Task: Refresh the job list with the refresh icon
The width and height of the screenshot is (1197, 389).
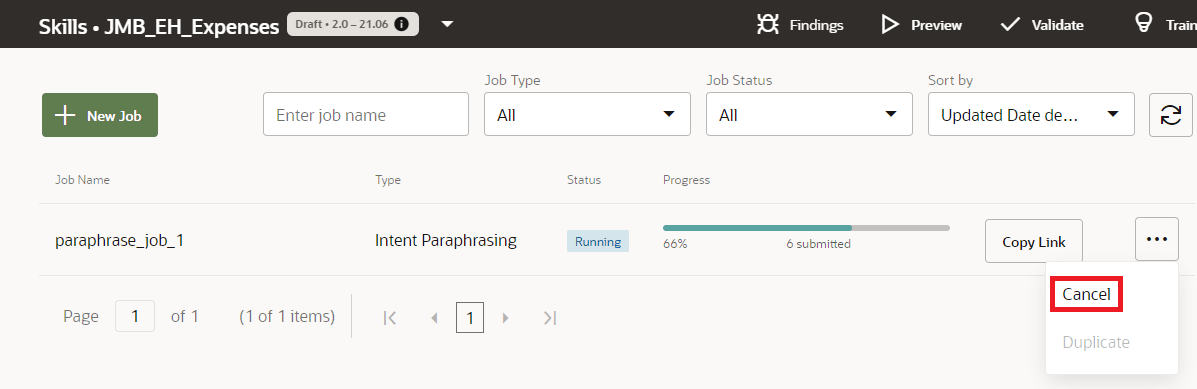Action: pos(1170,115)
